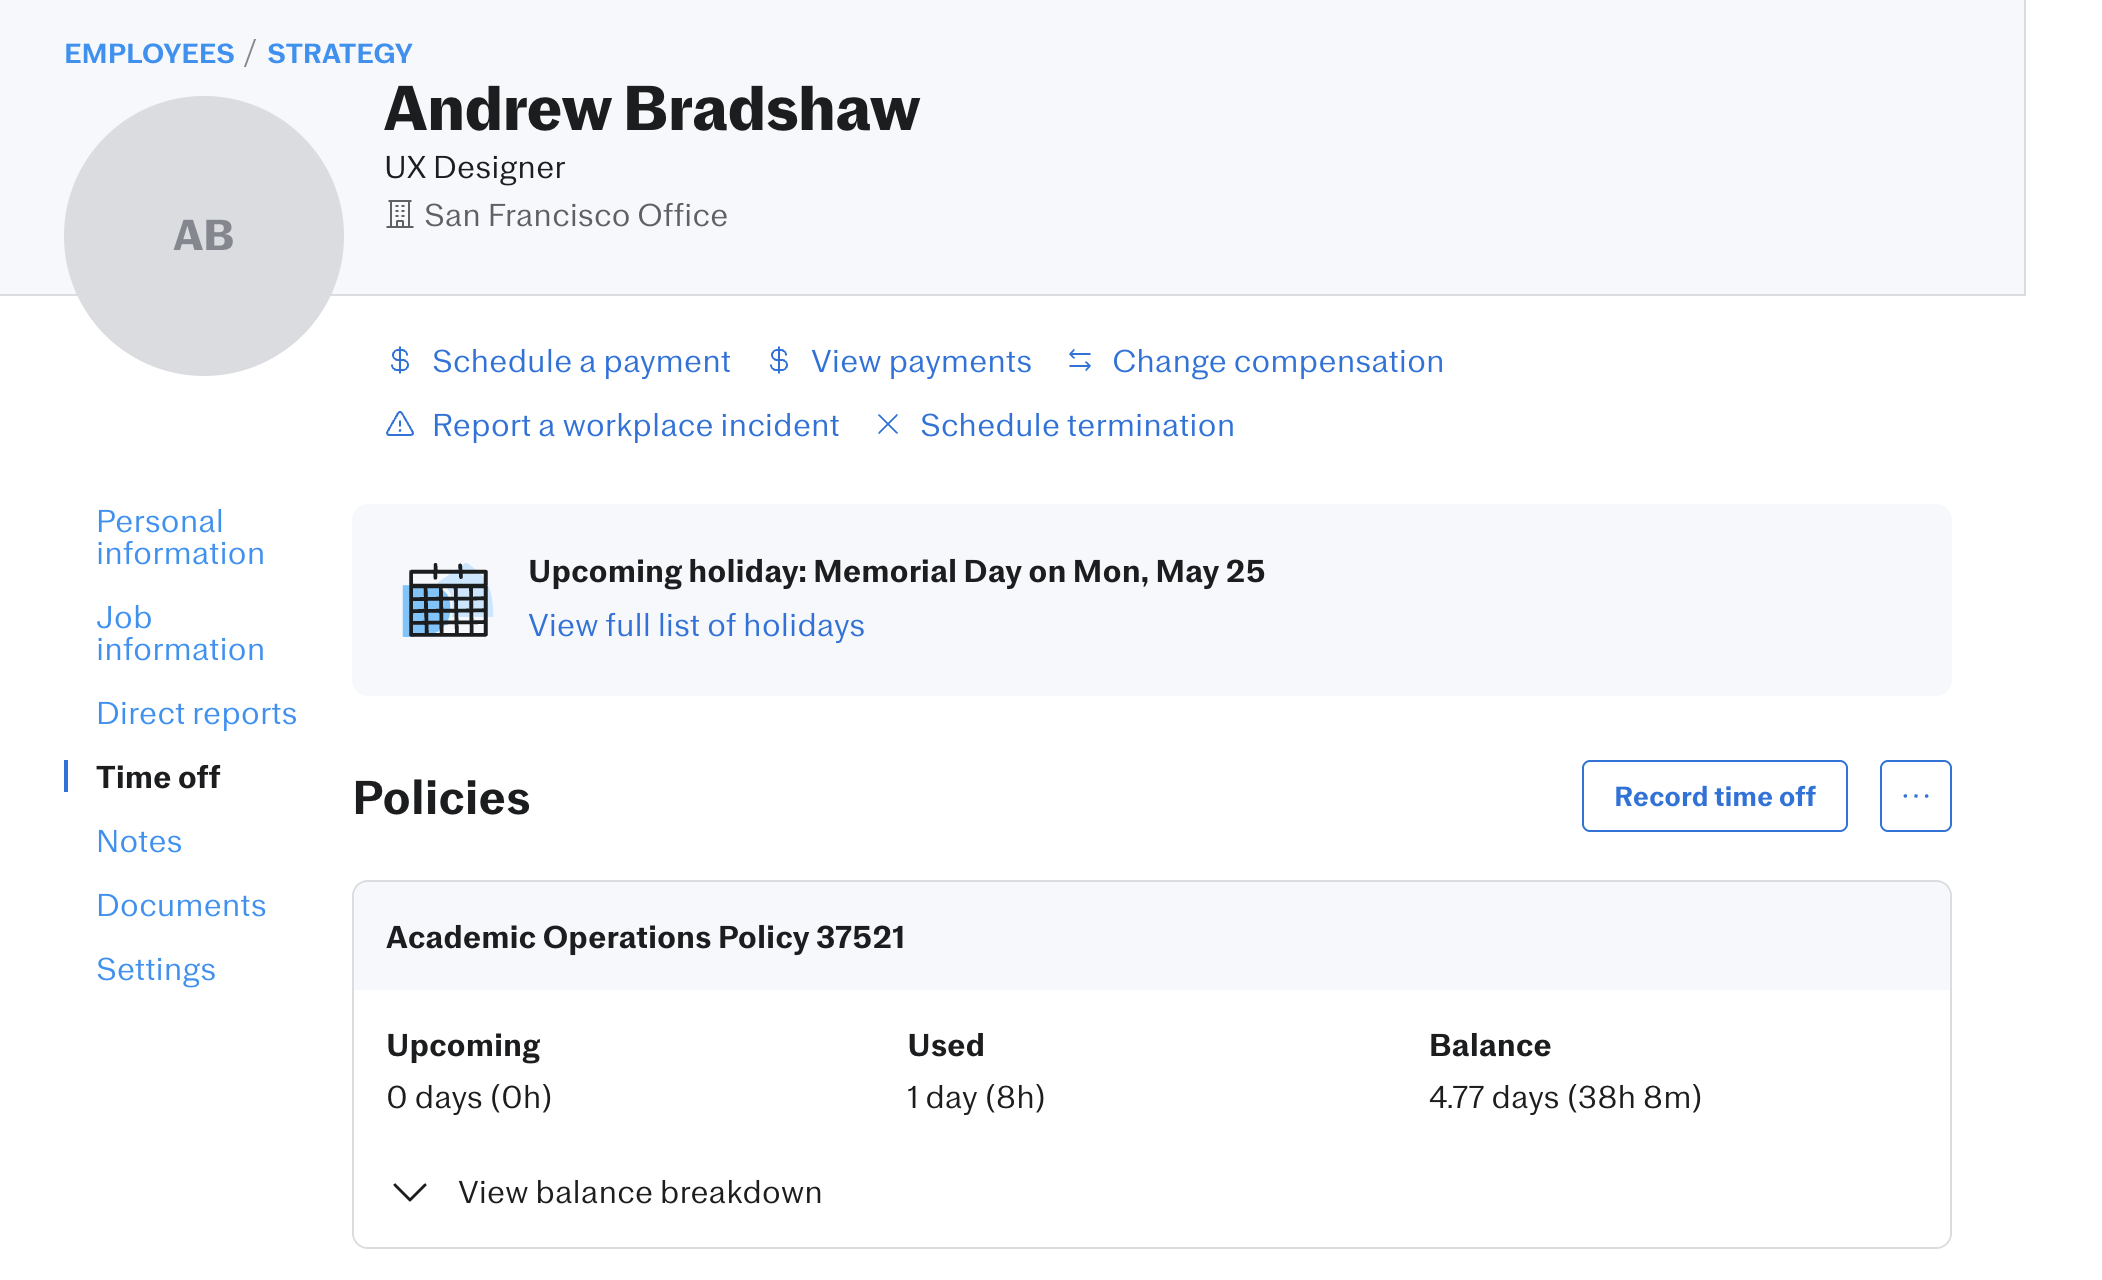This screenshot has height=1280, width=2102.
Task: Go to Personal information section
Action: pos(180,537)
